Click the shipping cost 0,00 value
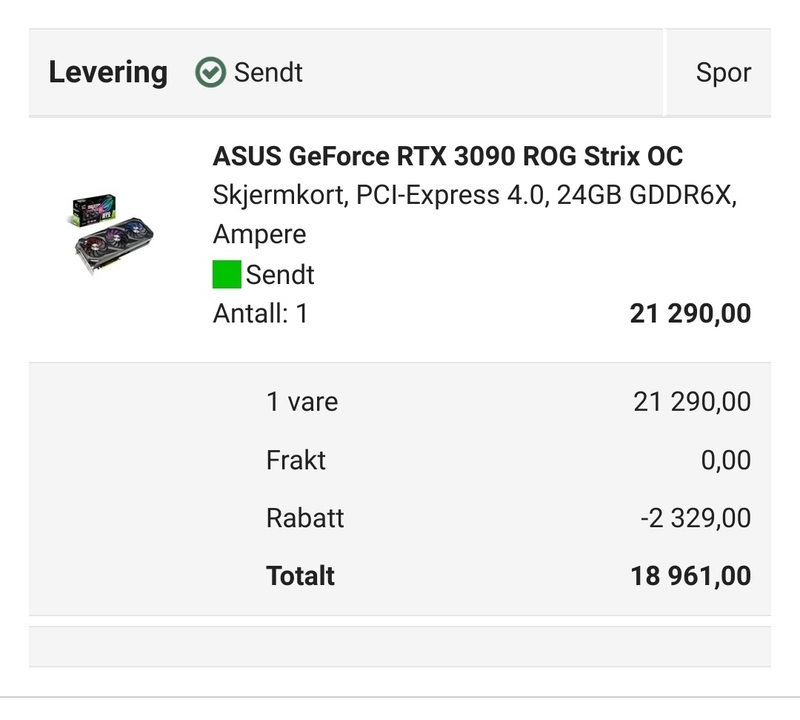The height and width of the screenshot is (720, 800). (x=725, y=460)
